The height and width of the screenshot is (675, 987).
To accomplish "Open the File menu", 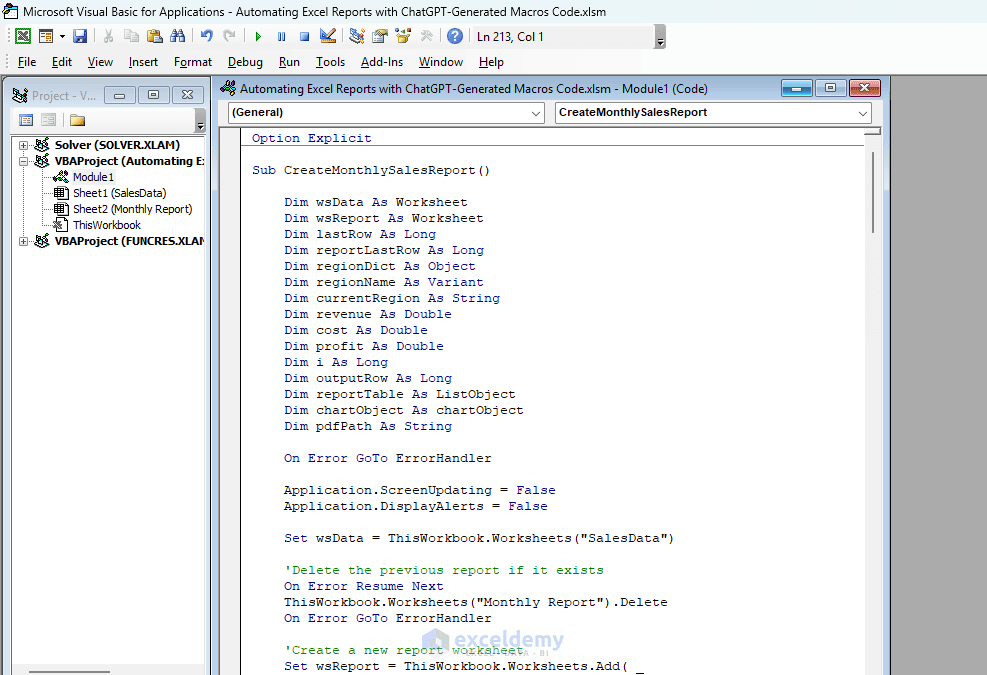I will pos(26,62).
